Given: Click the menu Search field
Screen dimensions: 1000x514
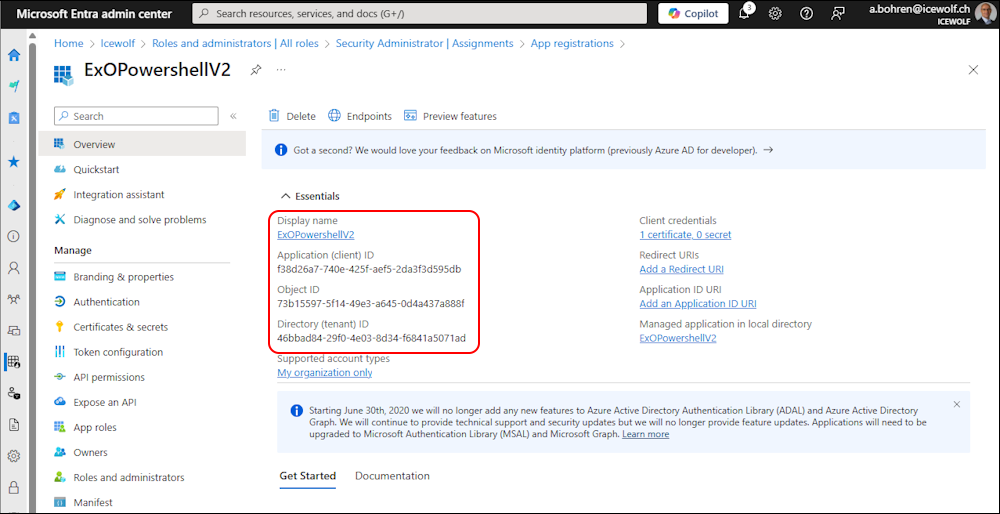Looking at the screenshot, I should [136, 116].
